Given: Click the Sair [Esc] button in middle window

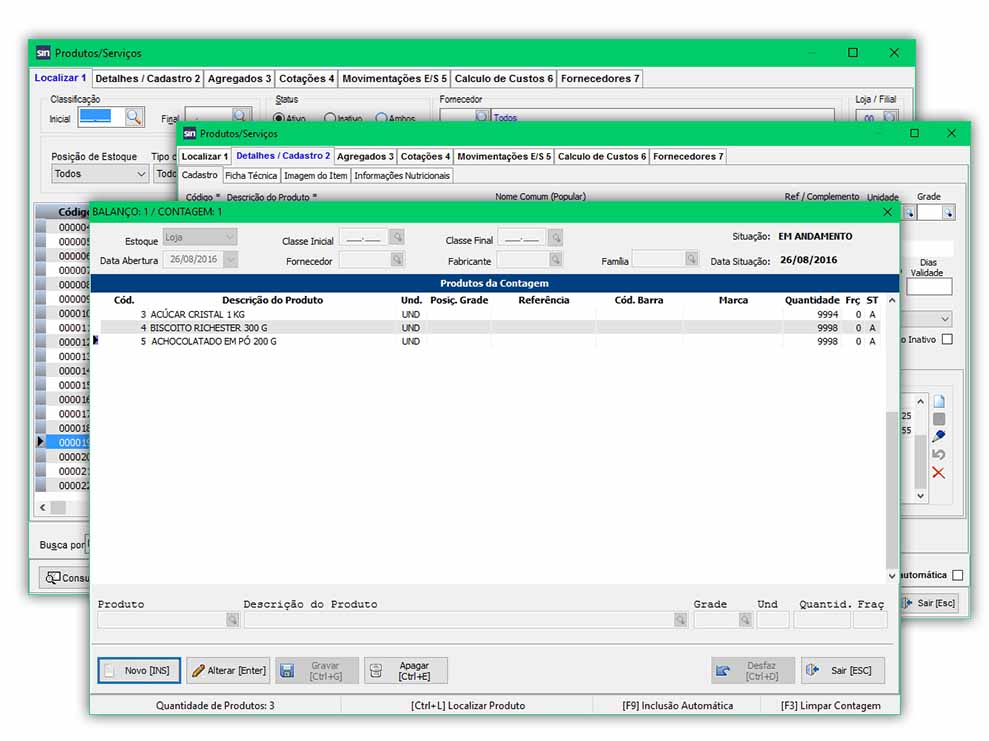Looking at the screenshot, I should 930,603.
